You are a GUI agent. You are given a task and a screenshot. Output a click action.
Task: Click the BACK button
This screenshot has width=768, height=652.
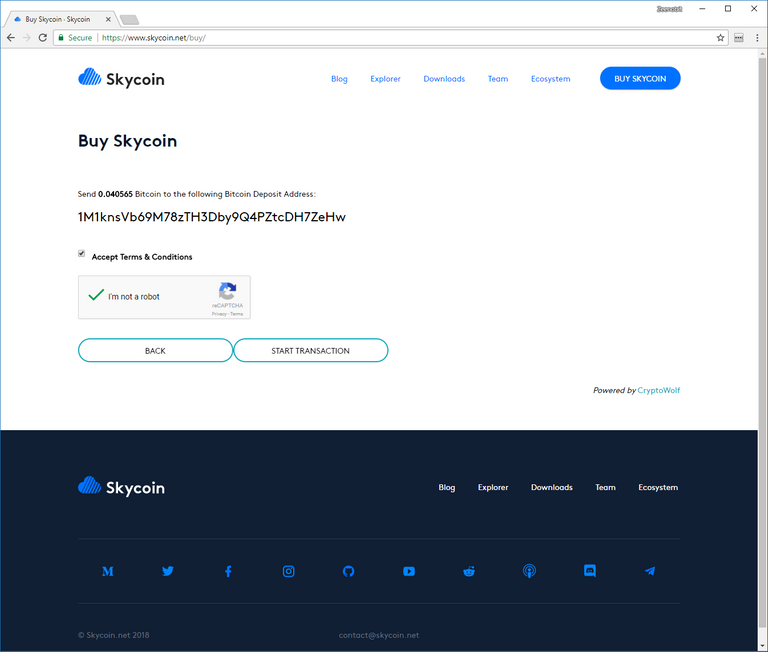[155, 350]
